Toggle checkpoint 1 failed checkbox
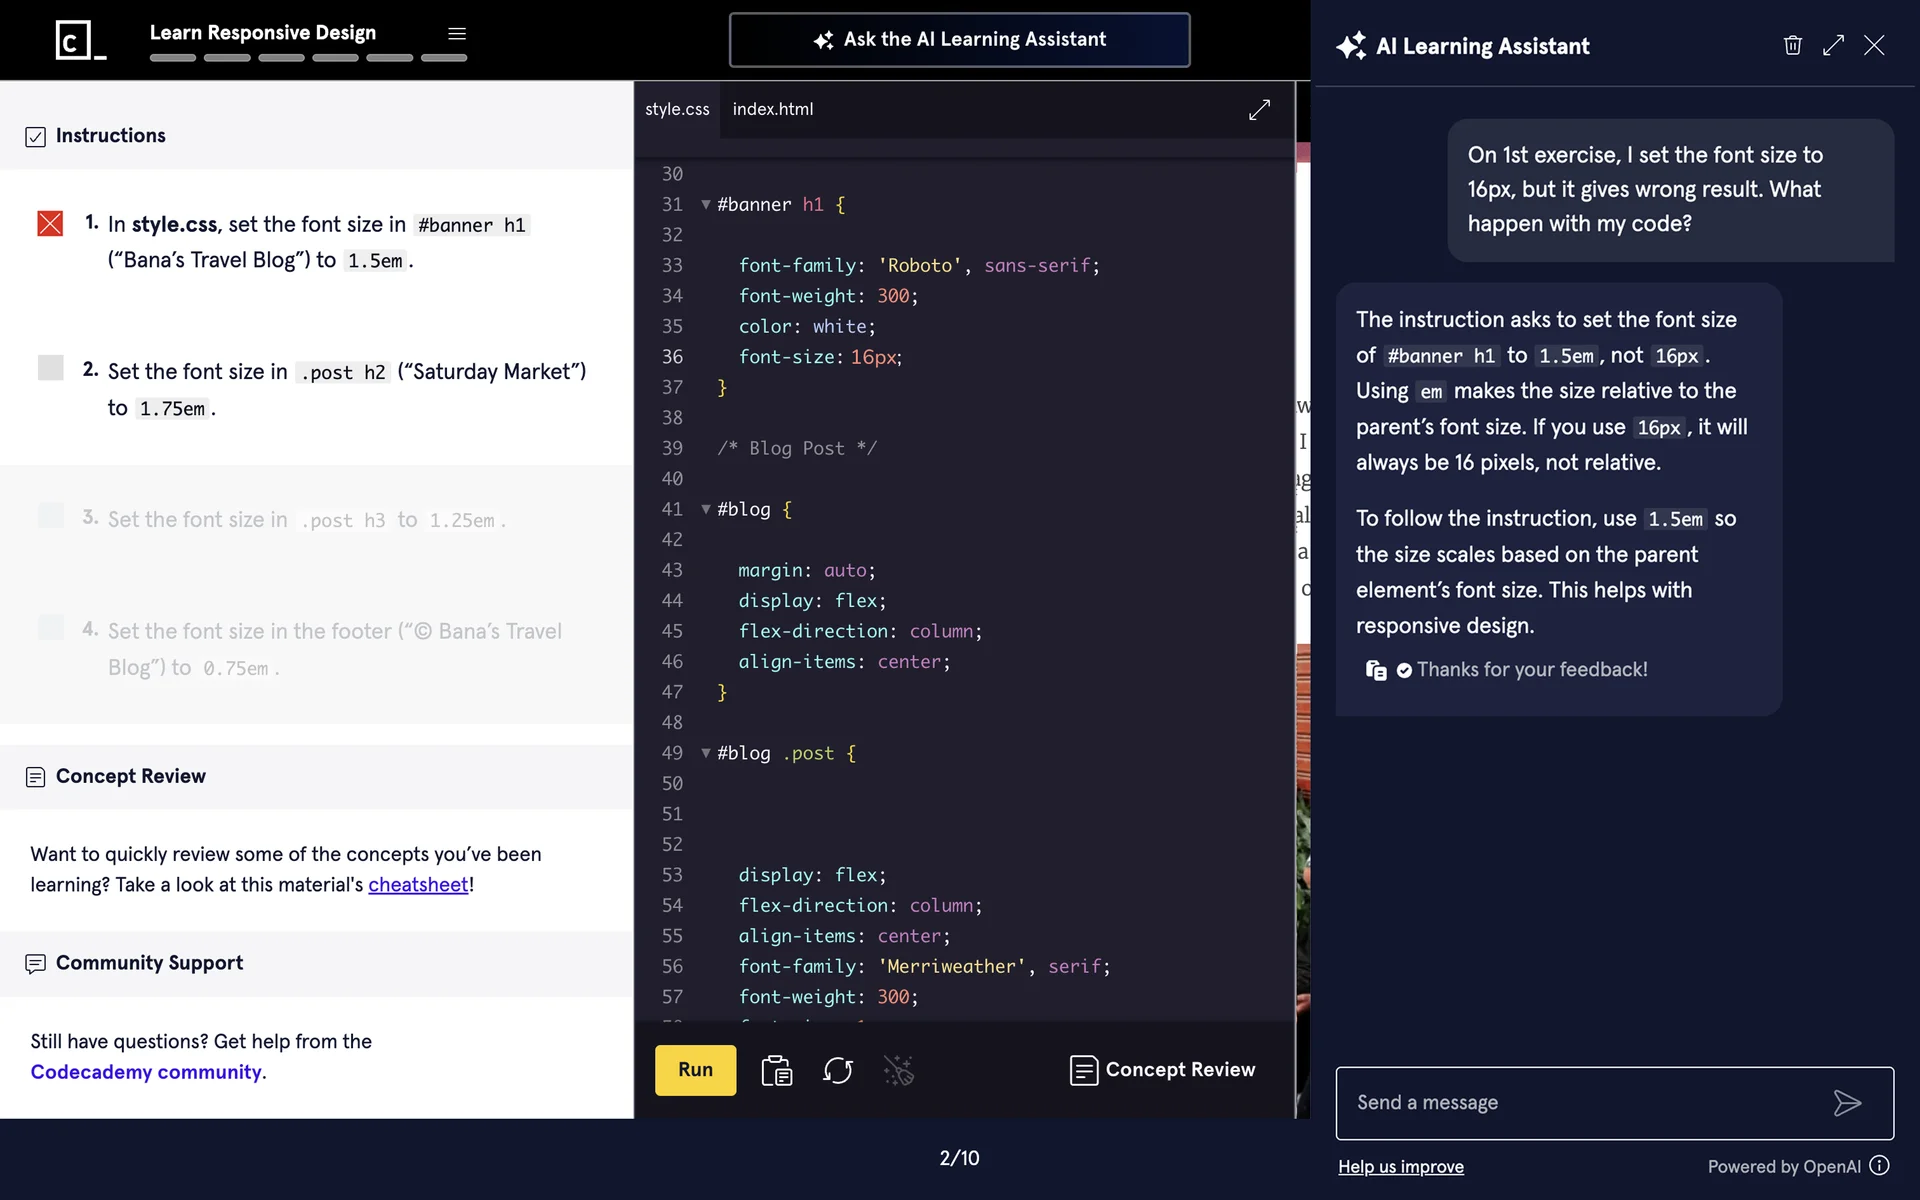1920x1200 pixels. tap(50, 223)
